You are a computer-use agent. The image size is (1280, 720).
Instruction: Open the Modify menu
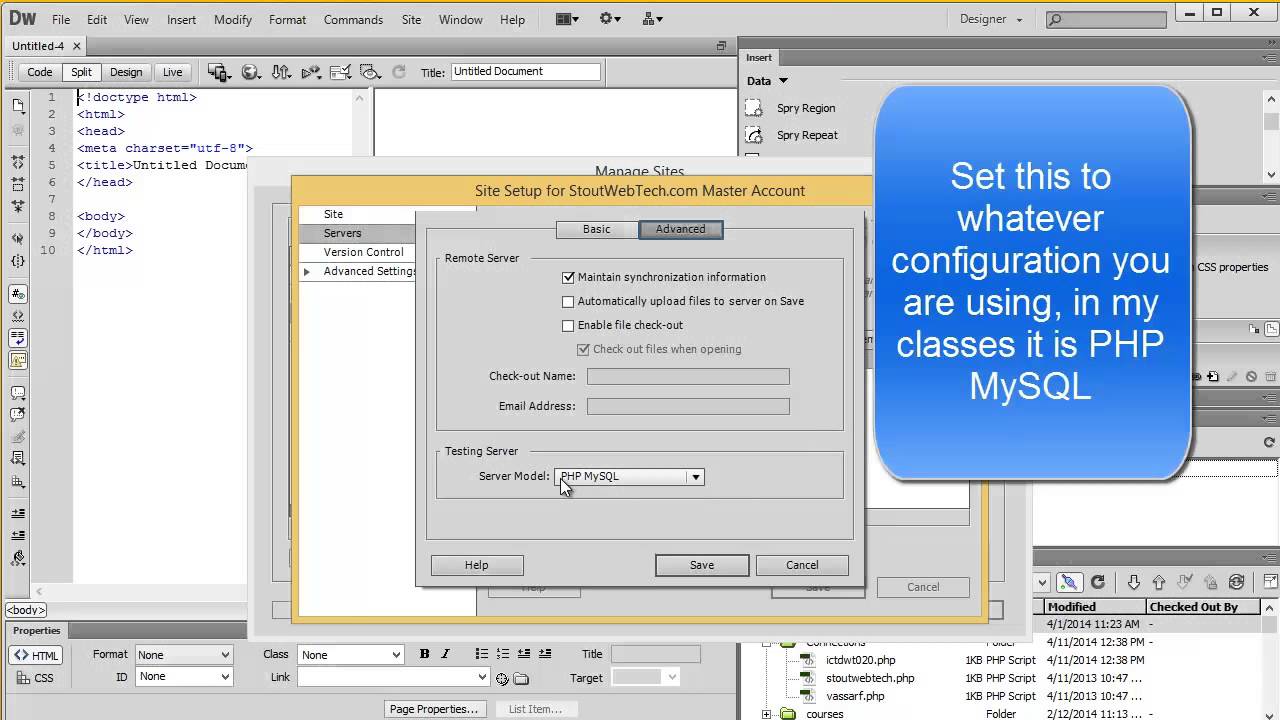pyautogui.click(x=233, y=19)
